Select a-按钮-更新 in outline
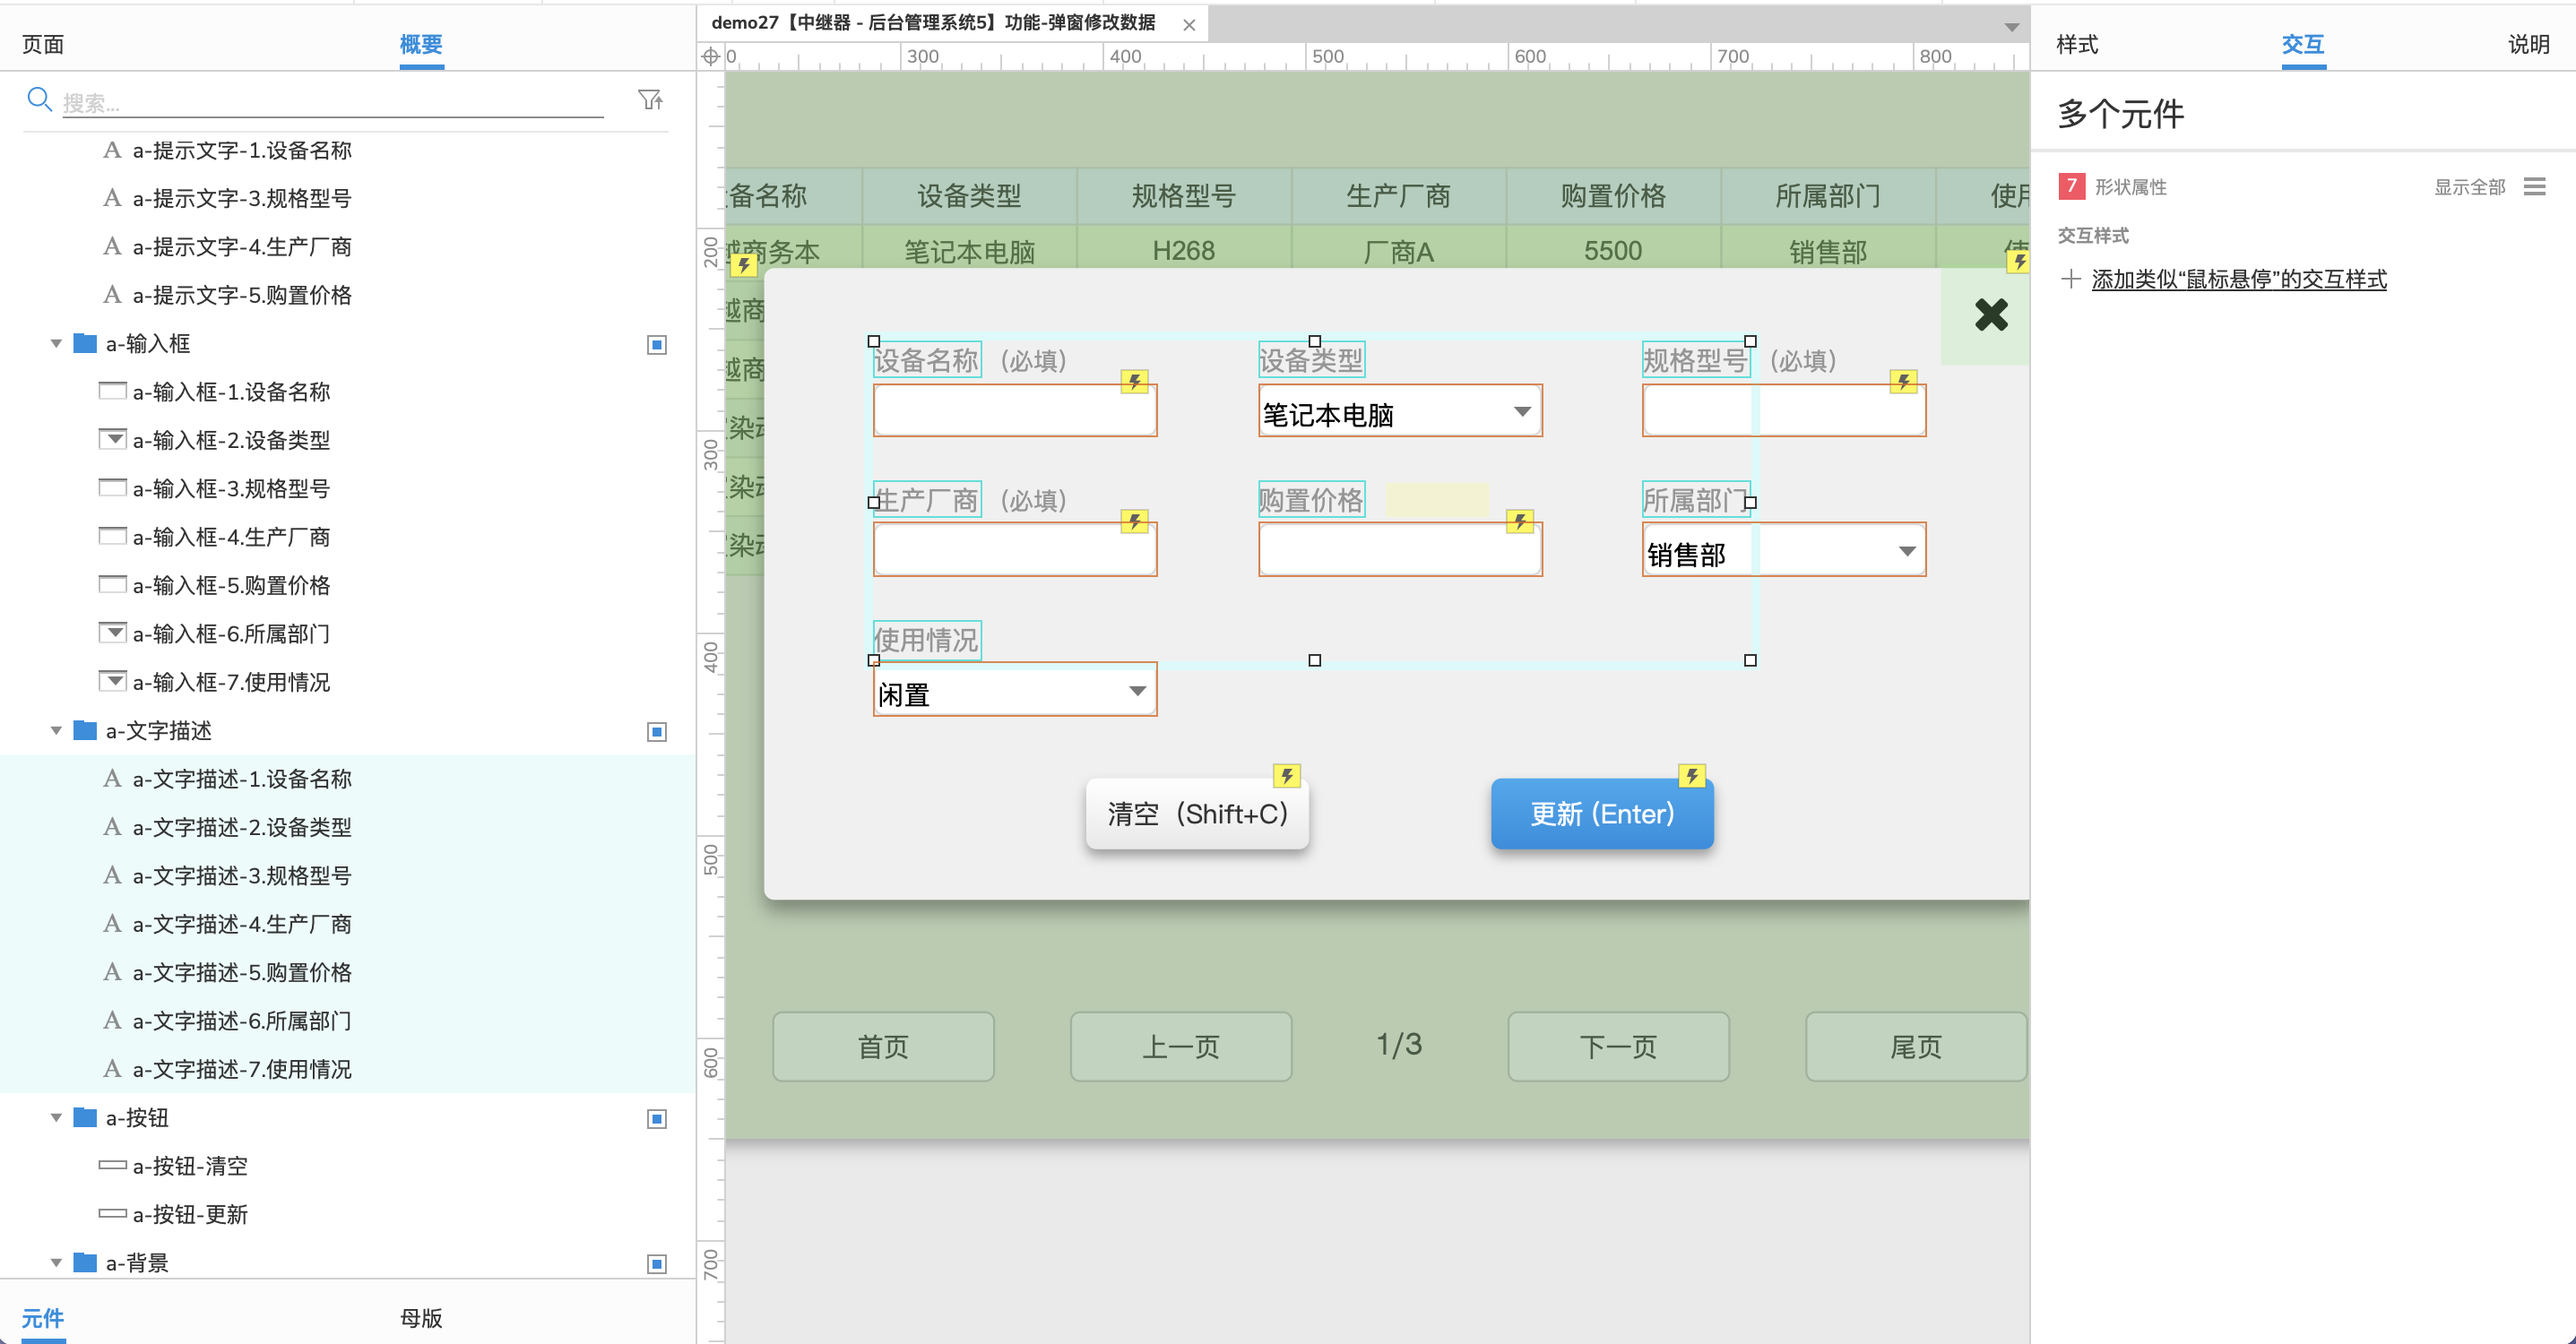This screenshot has width=2576, height=1344. click(190, 1214)
